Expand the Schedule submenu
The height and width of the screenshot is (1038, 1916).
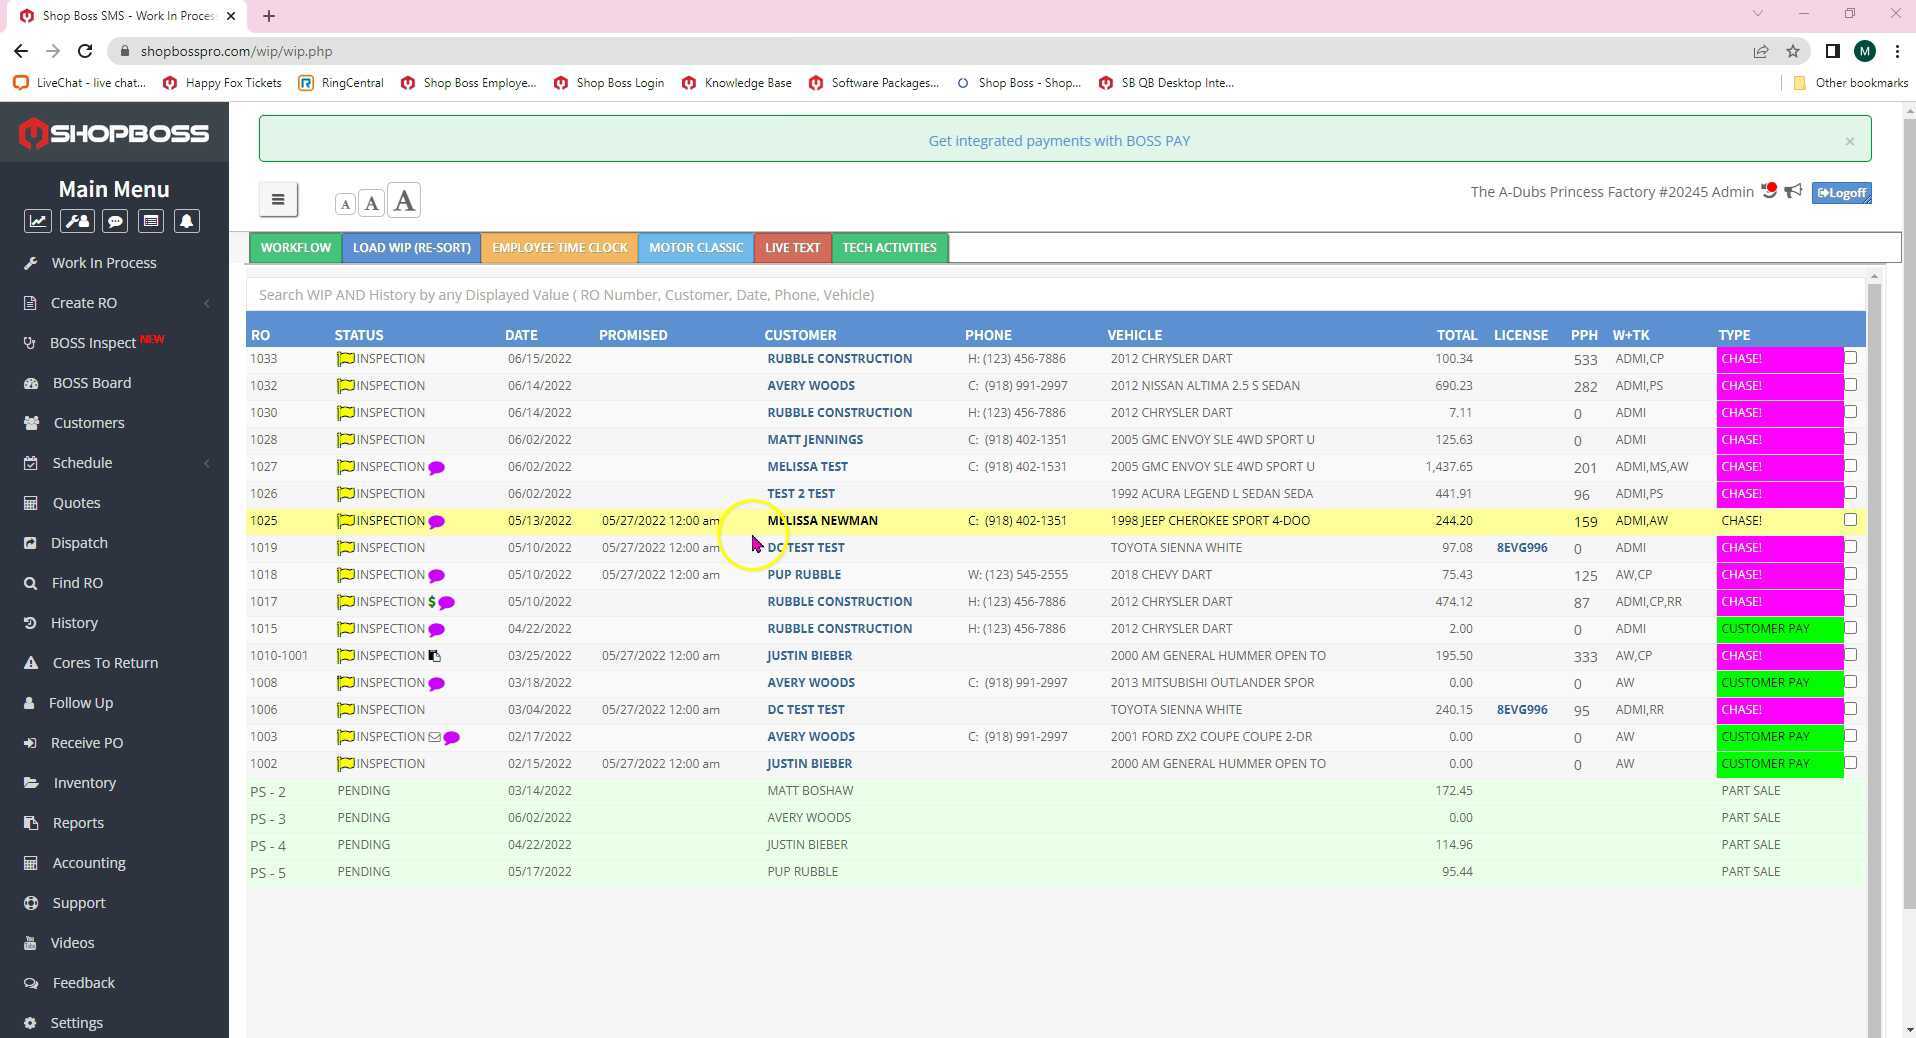[206, 463]
